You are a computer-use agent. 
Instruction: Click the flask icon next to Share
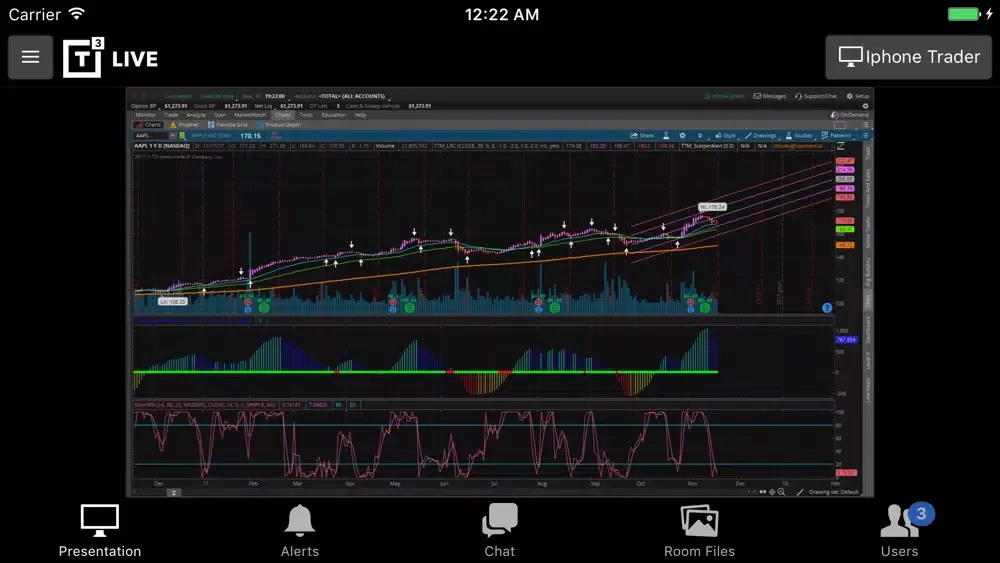point(666,136)
